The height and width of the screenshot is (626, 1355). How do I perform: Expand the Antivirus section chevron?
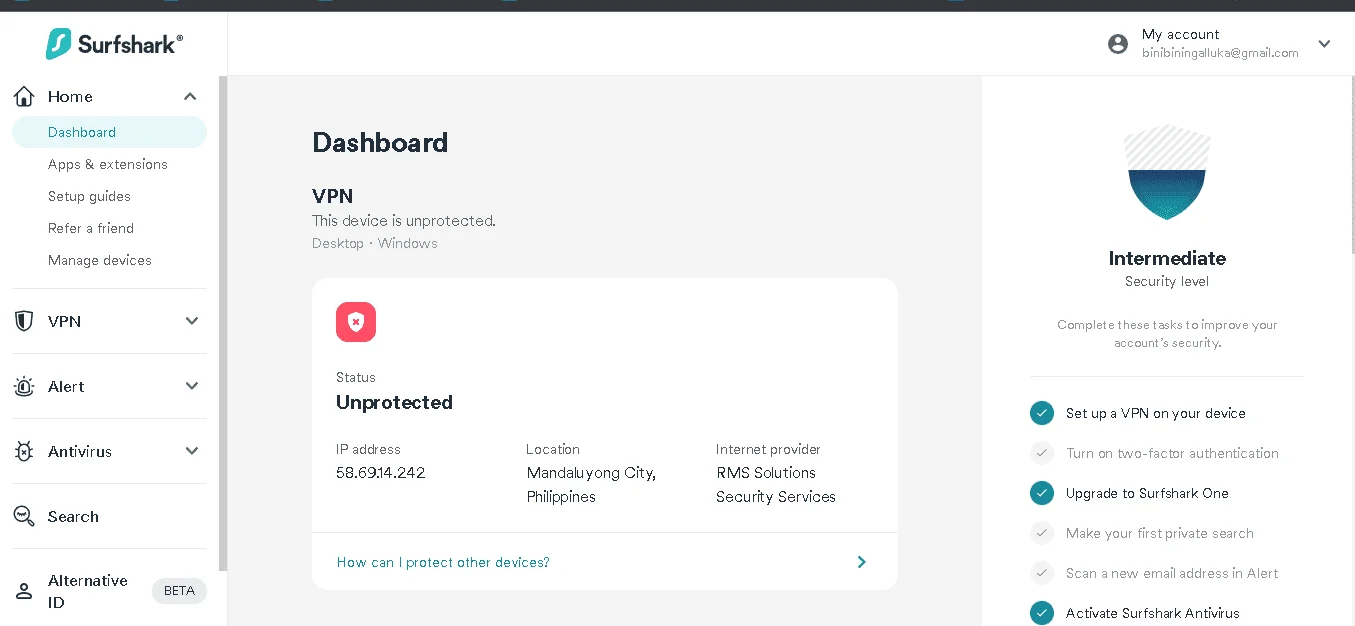point(192,451)
